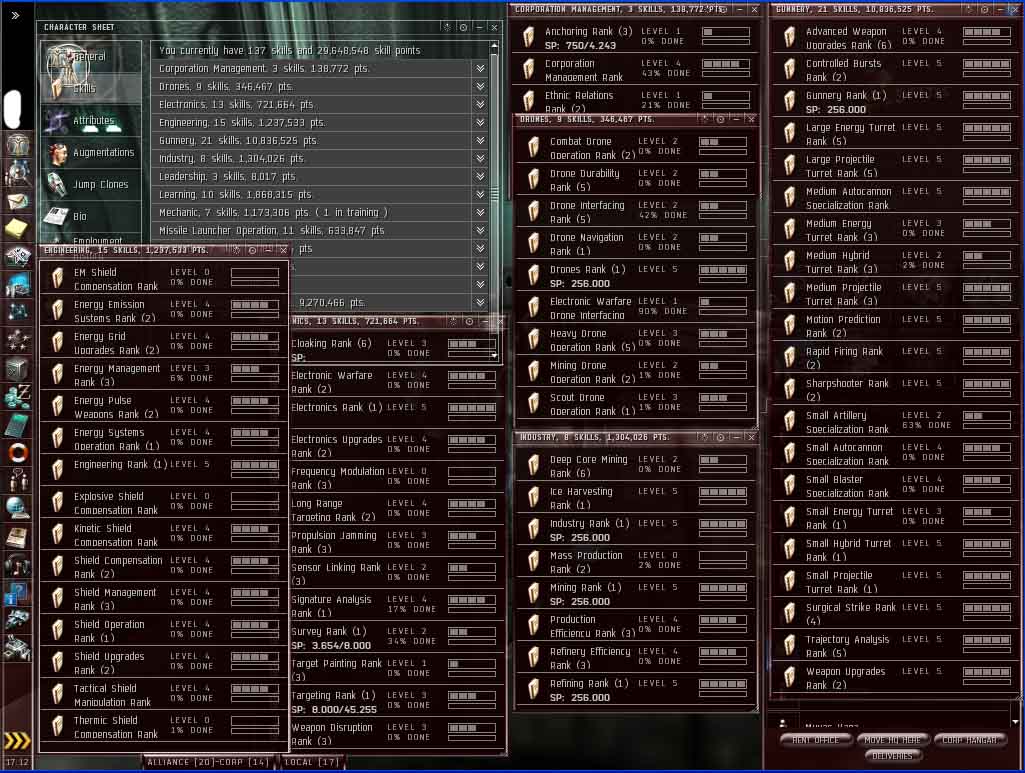1025x773 pixels.
Task: Toggle the pin on Electronics window
Action: point(454,321)
